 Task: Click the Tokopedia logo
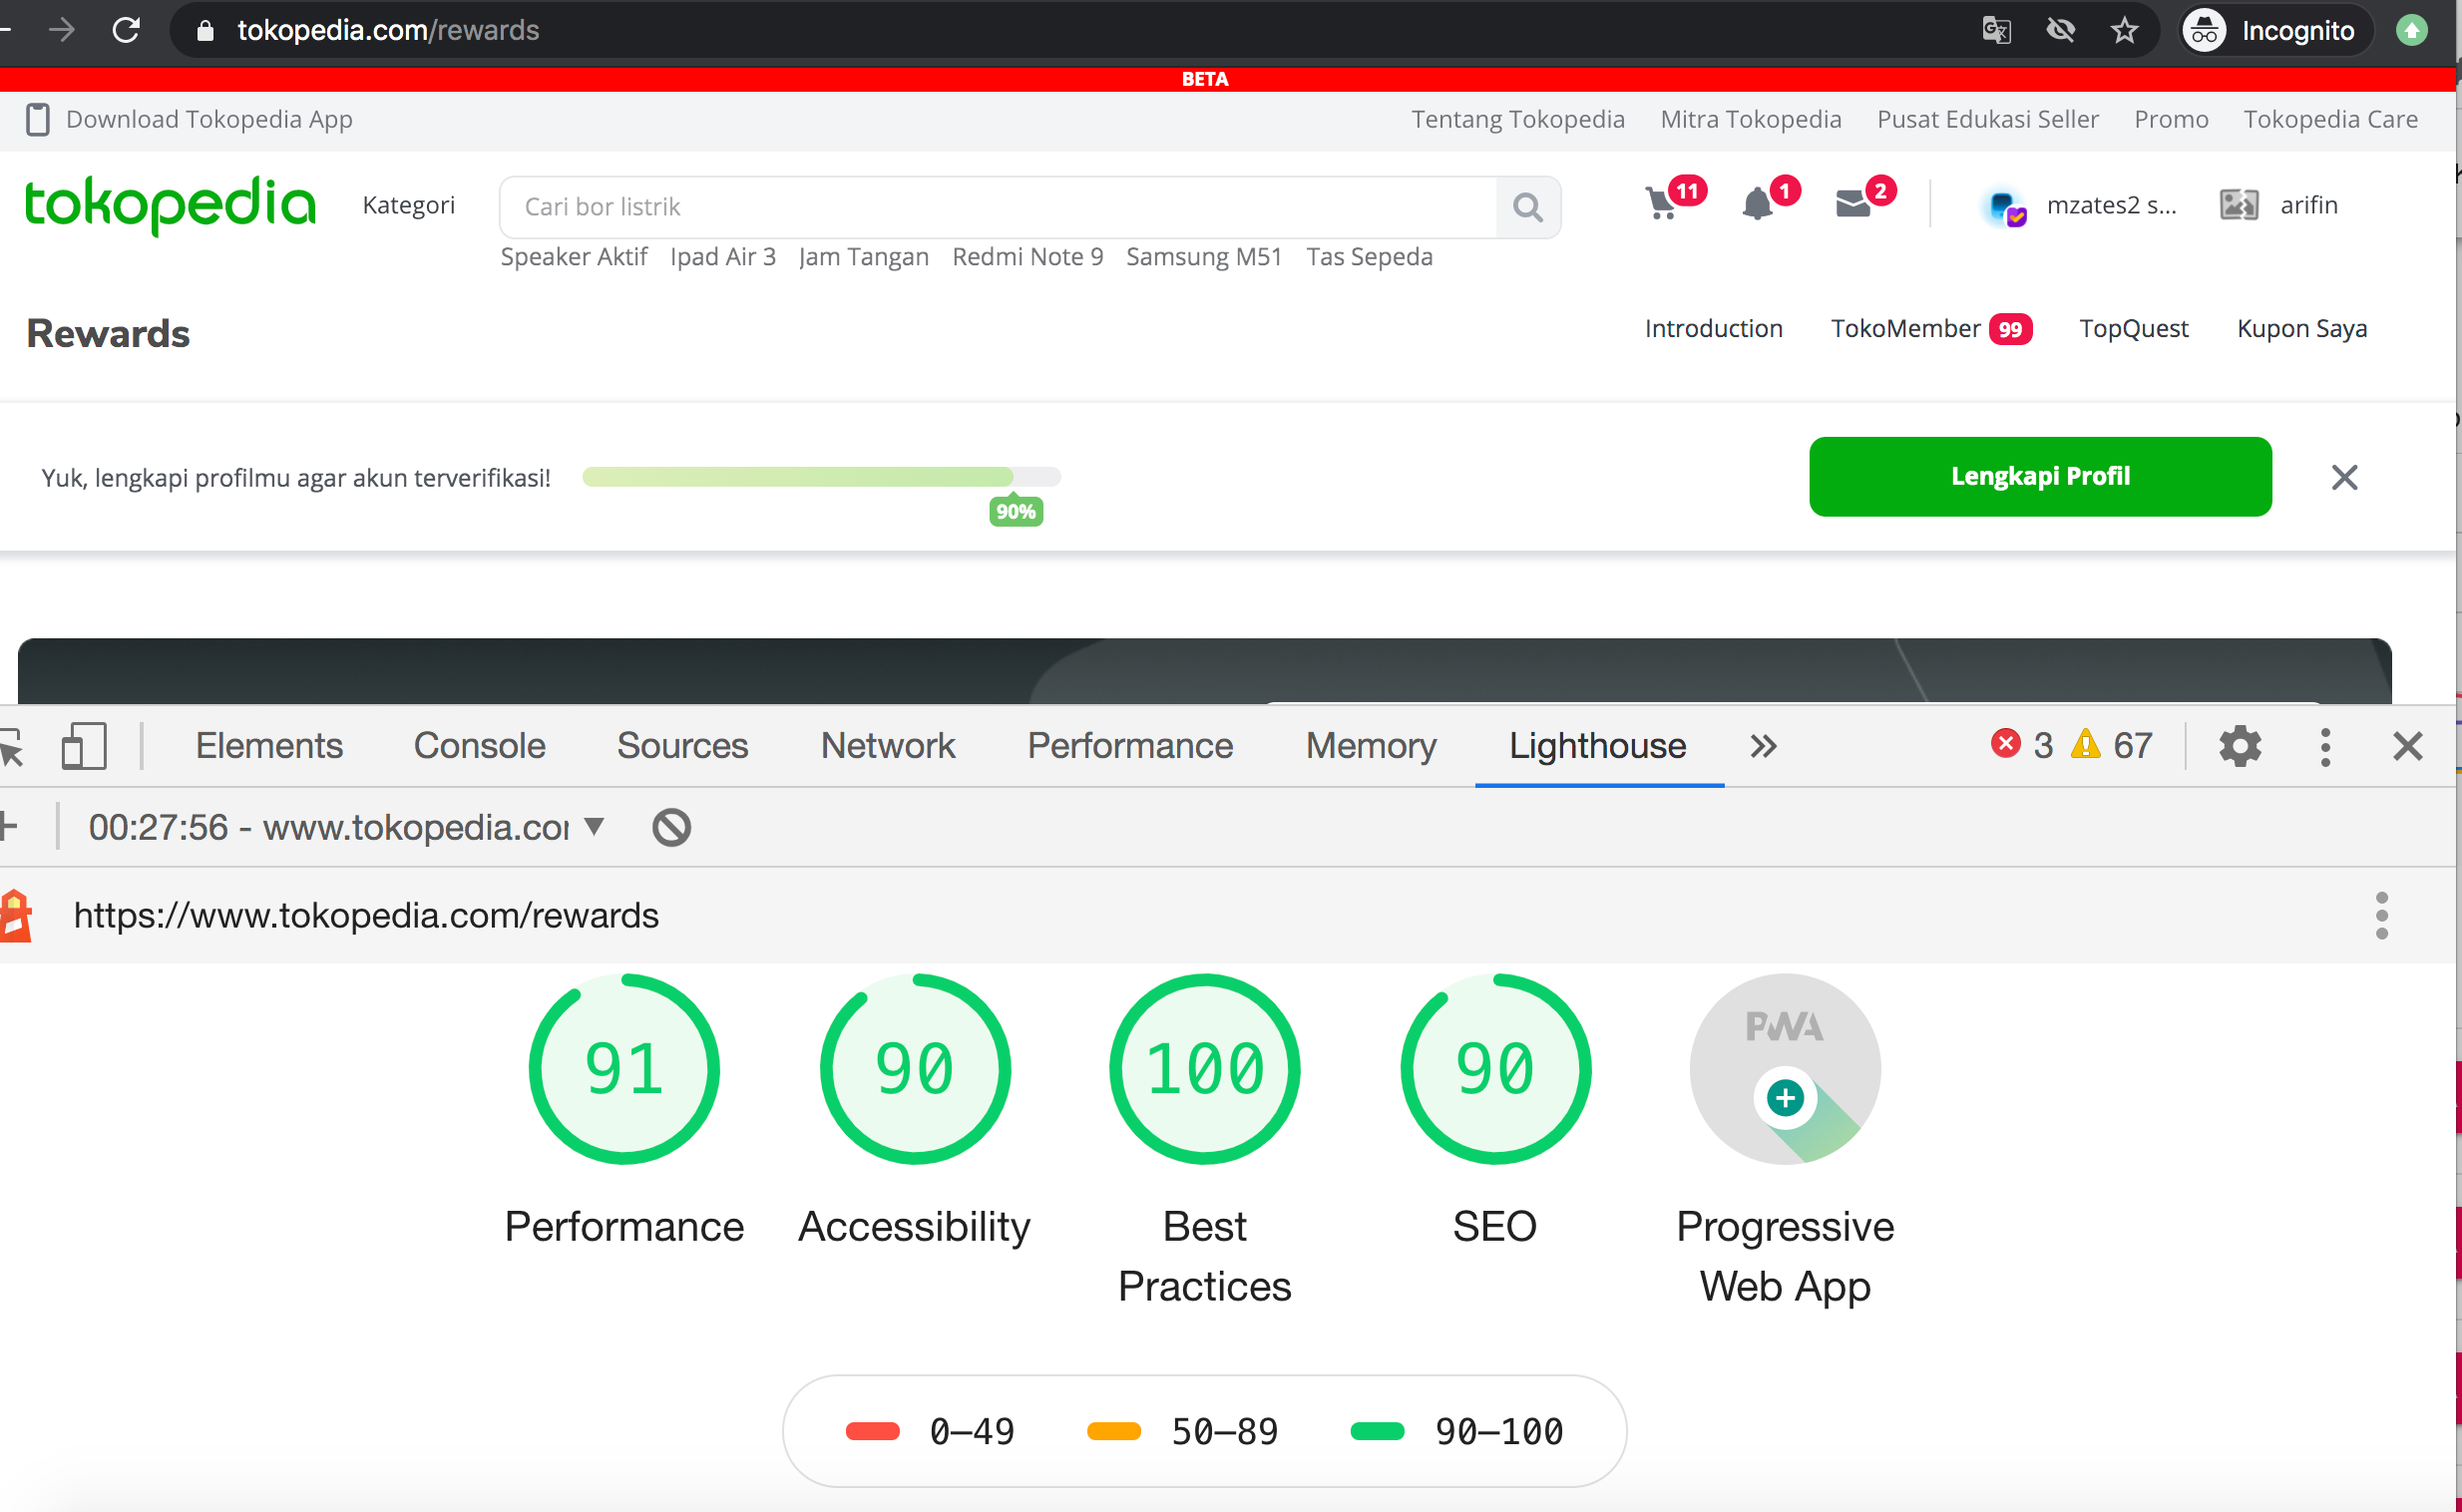pyautogui.click(x=169, y=204)
